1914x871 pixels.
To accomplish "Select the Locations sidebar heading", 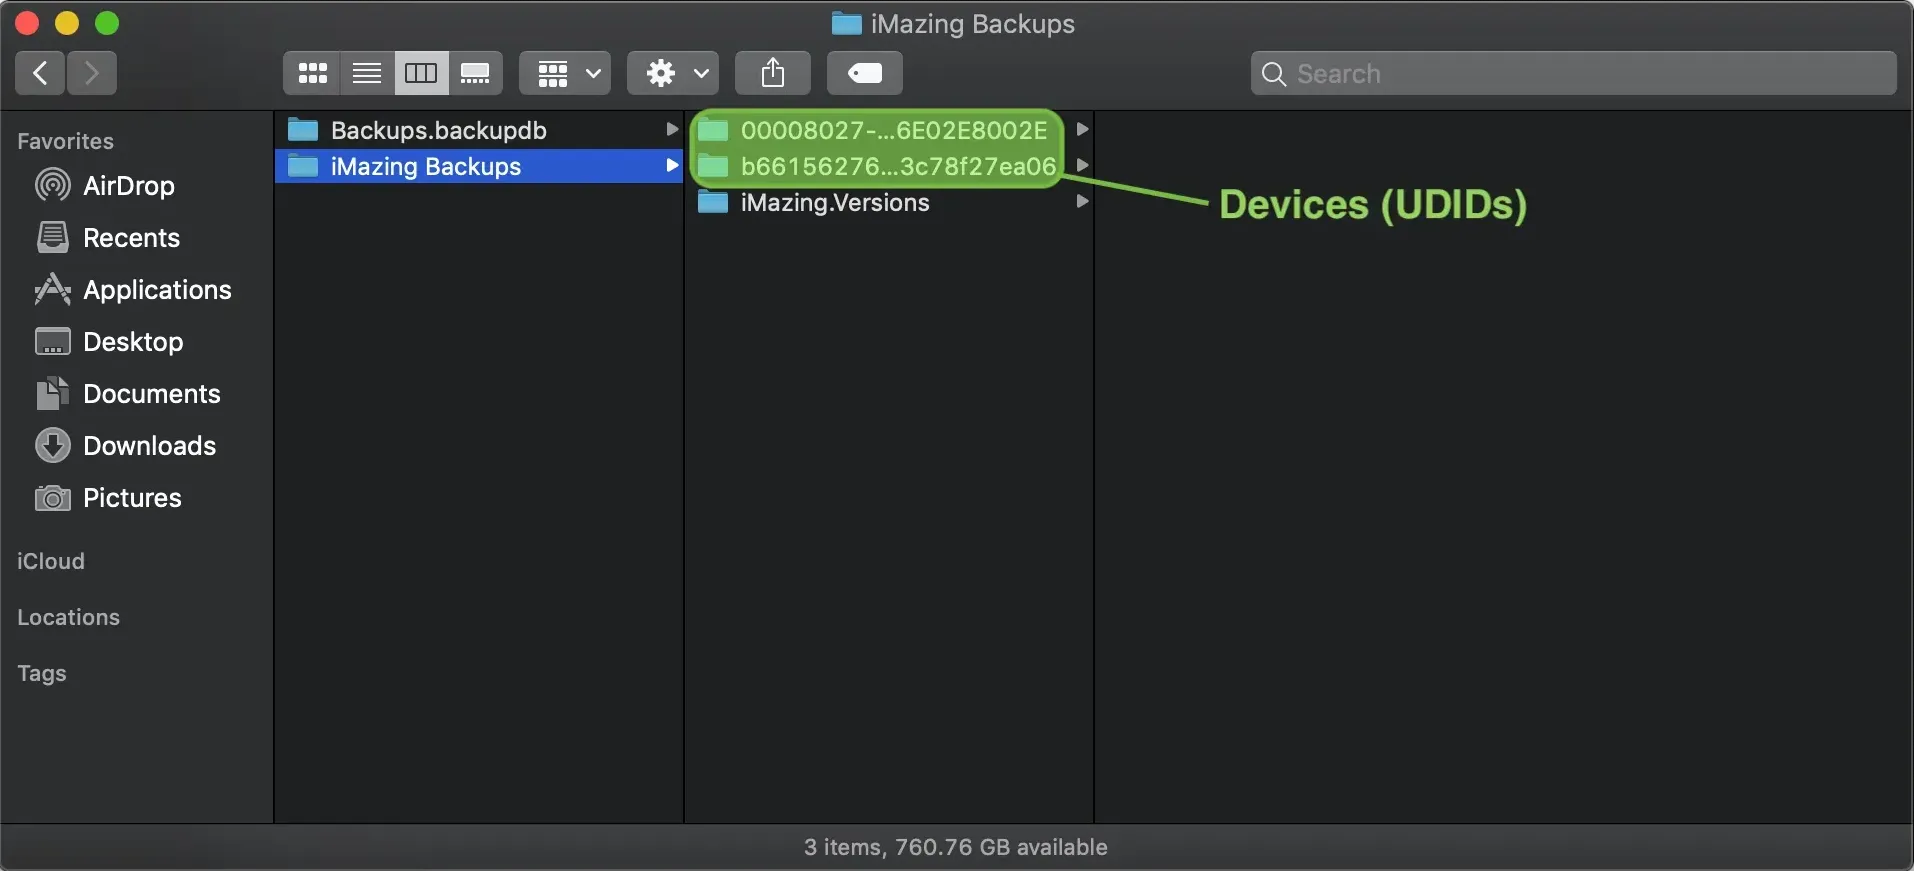I will (68, 617).
